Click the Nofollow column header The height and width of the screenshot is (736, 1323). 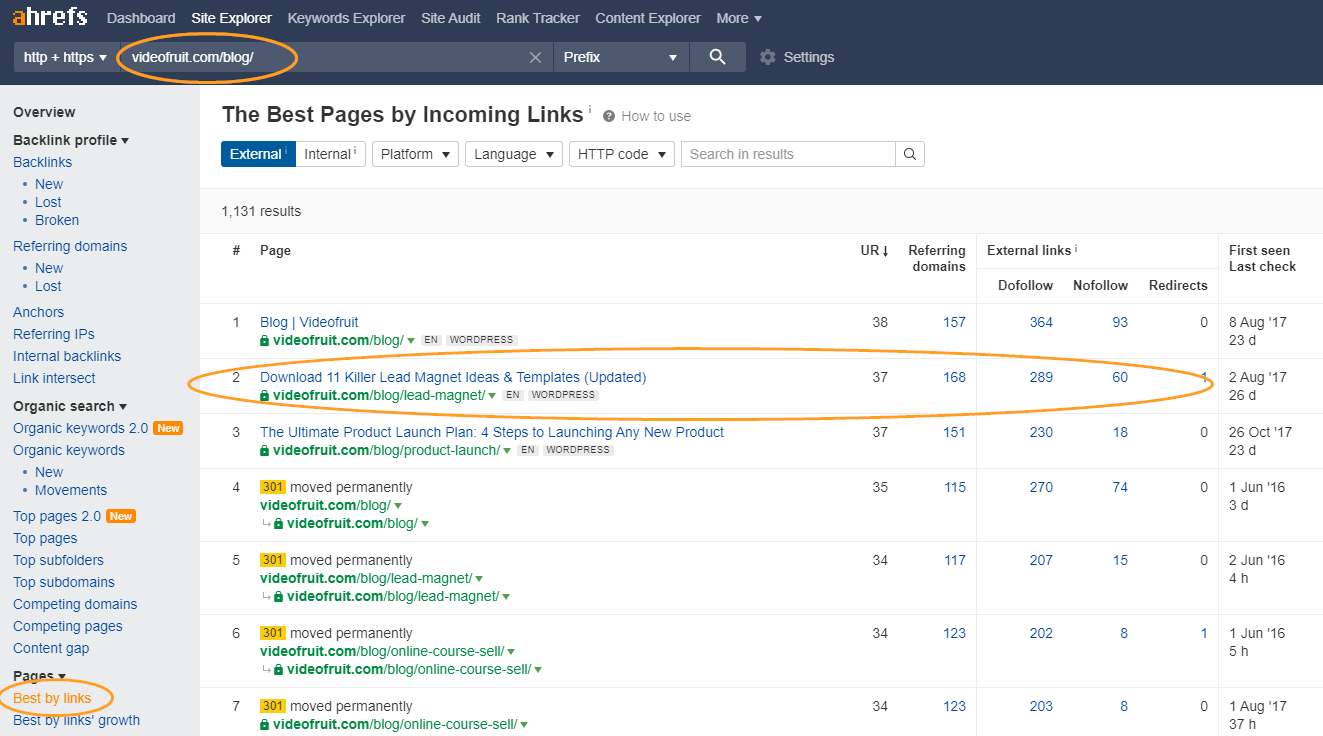coord(1100,285)
